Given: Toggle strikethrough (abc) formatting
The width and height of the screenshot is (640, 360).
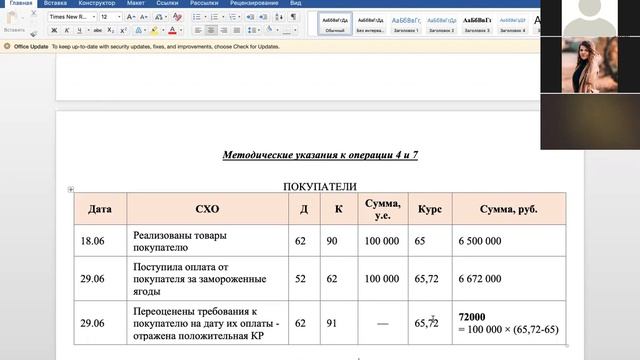Looking at the screenshot, I should click(x=98, y=30).
